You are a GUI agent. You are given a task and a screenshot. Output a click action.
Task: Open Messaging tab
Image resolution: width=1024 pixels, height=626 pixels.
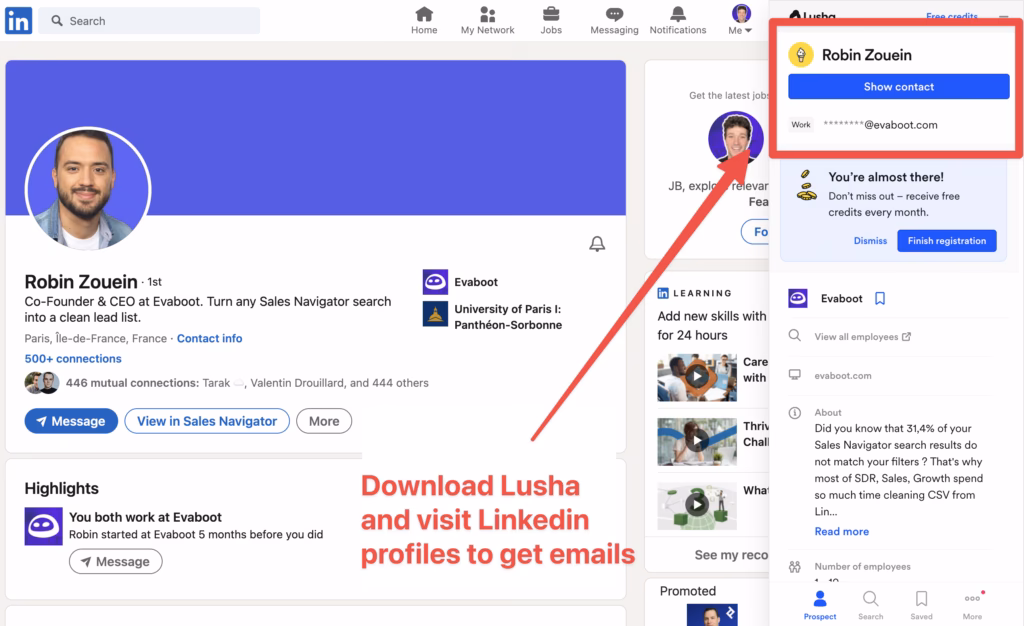(614, 20)
